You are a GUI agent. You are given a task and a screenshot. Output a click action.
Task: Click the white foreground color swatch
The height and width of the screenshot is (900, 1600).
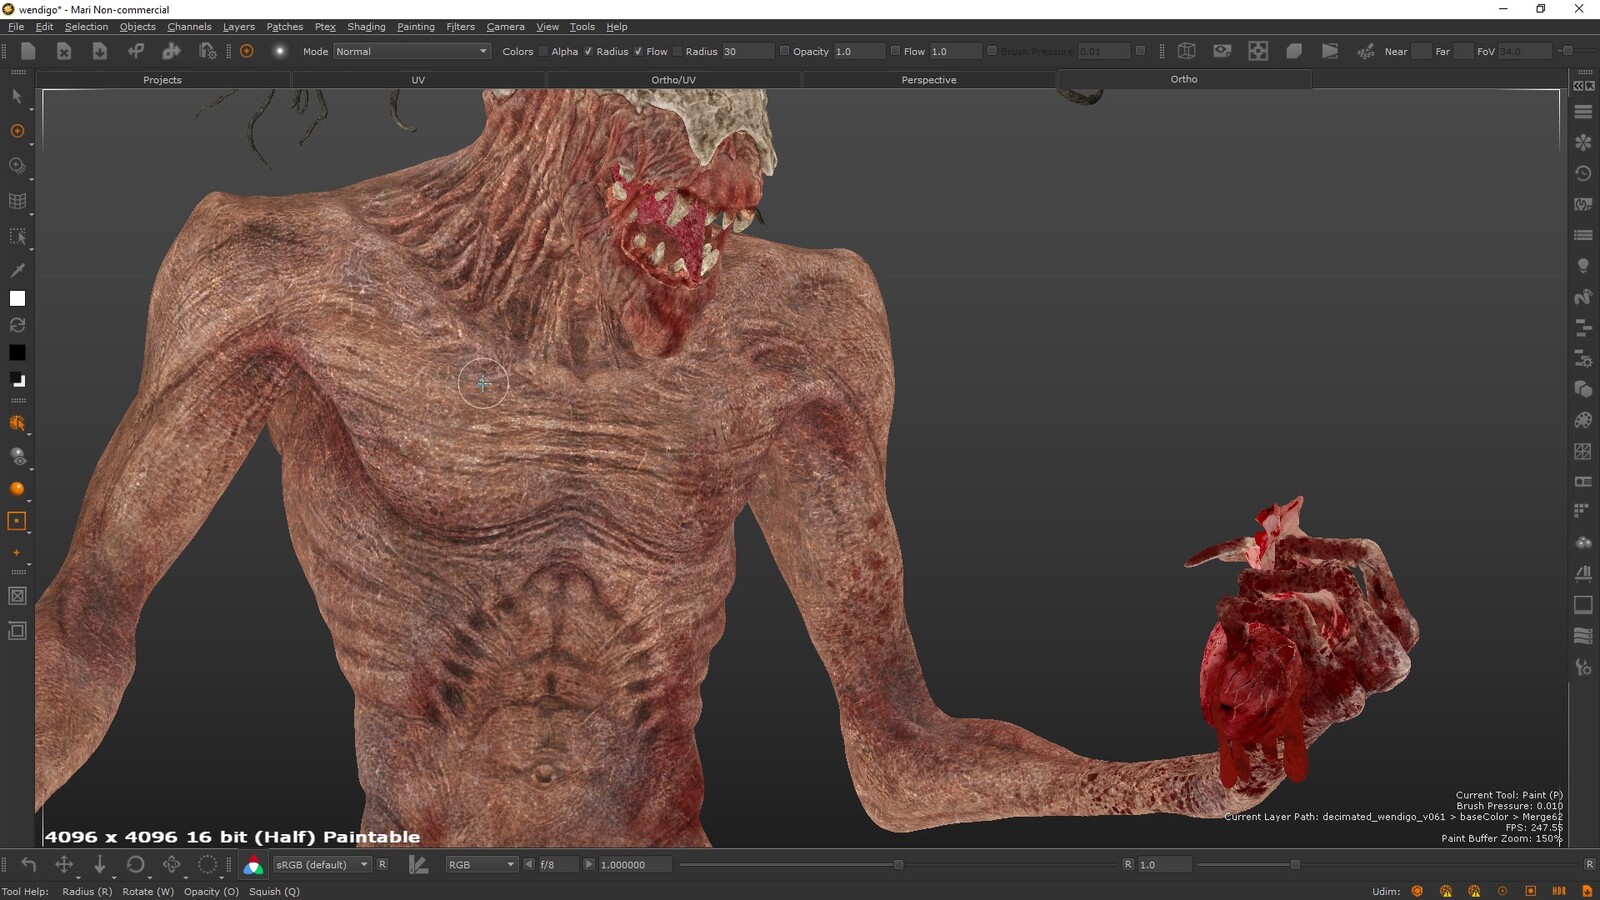pos(17,298)
